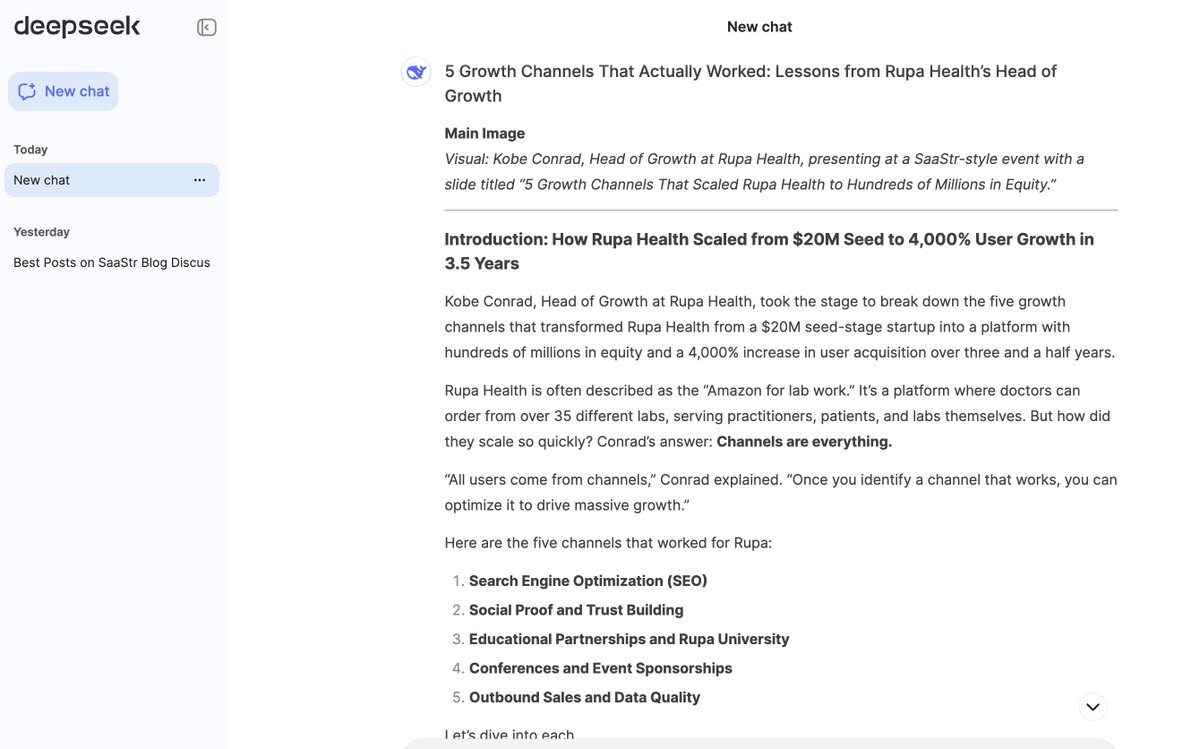This screenshot has width=1200, height=749.
Task: Click the deepseek wordmark logo
Action: 76,25
